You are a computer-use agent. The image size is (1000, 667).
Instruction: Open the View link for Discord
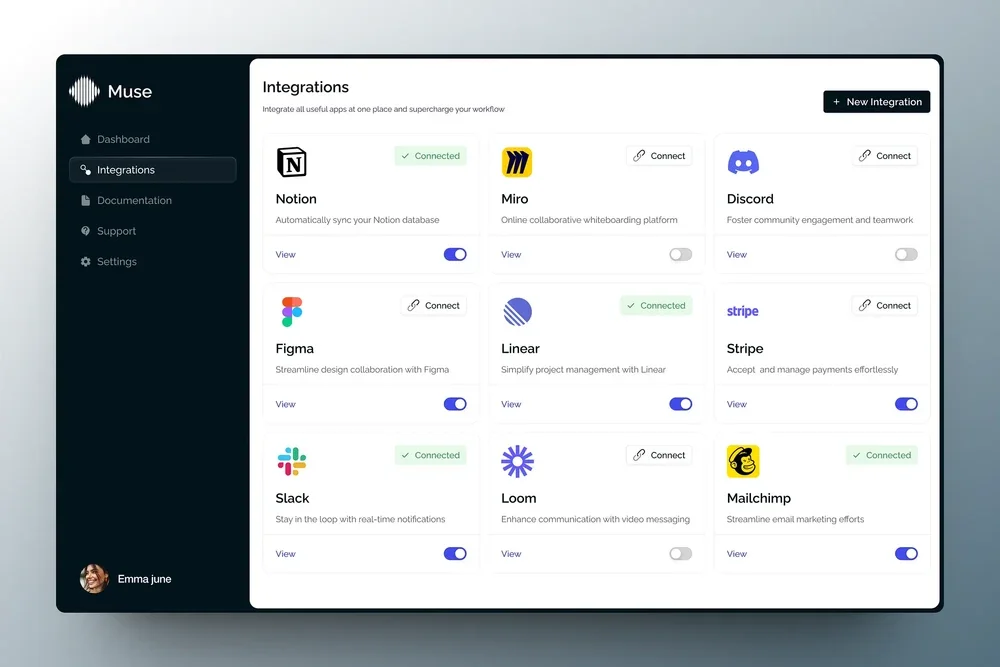737,254
